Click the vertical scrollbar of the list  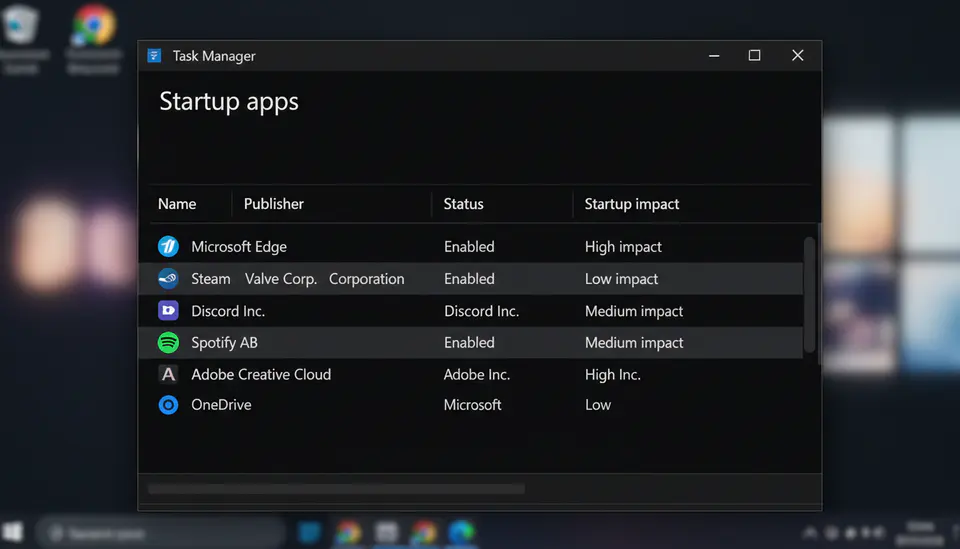tap(809, 294)
